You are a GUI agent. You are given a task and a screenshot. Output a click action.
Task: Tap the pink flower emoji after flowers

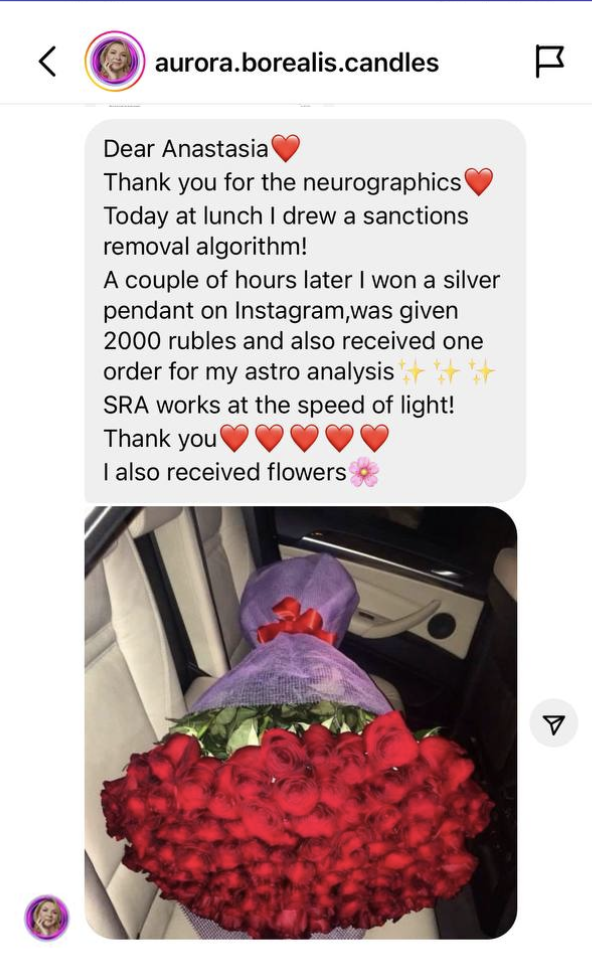[364, 472]
